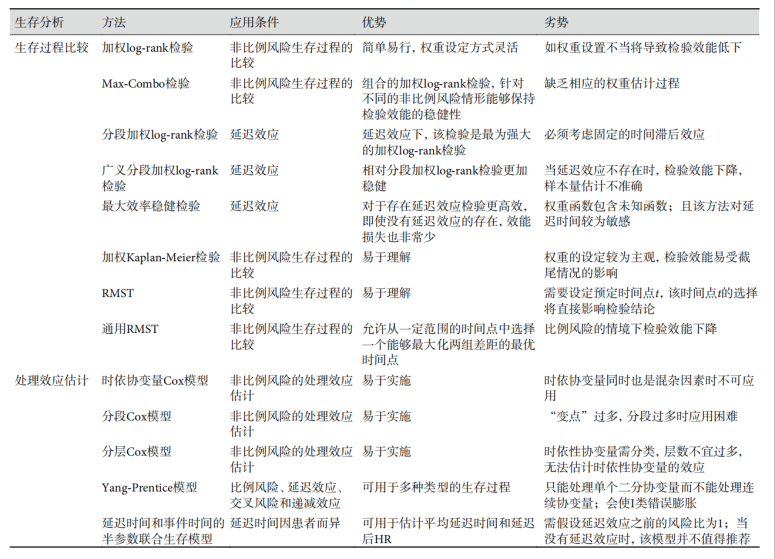This screenshot has width=775, height=559.
Task: Click '比例风险的情境下检验效能下降' text
Action: (x=631, y=329)
